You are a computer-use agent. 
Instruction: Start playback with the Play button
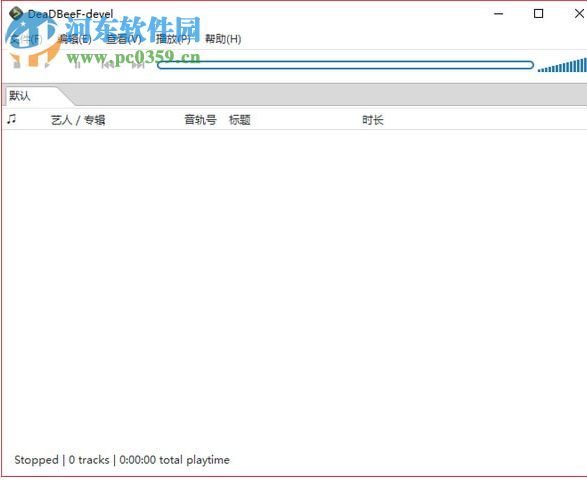click(x=47, y=65)
